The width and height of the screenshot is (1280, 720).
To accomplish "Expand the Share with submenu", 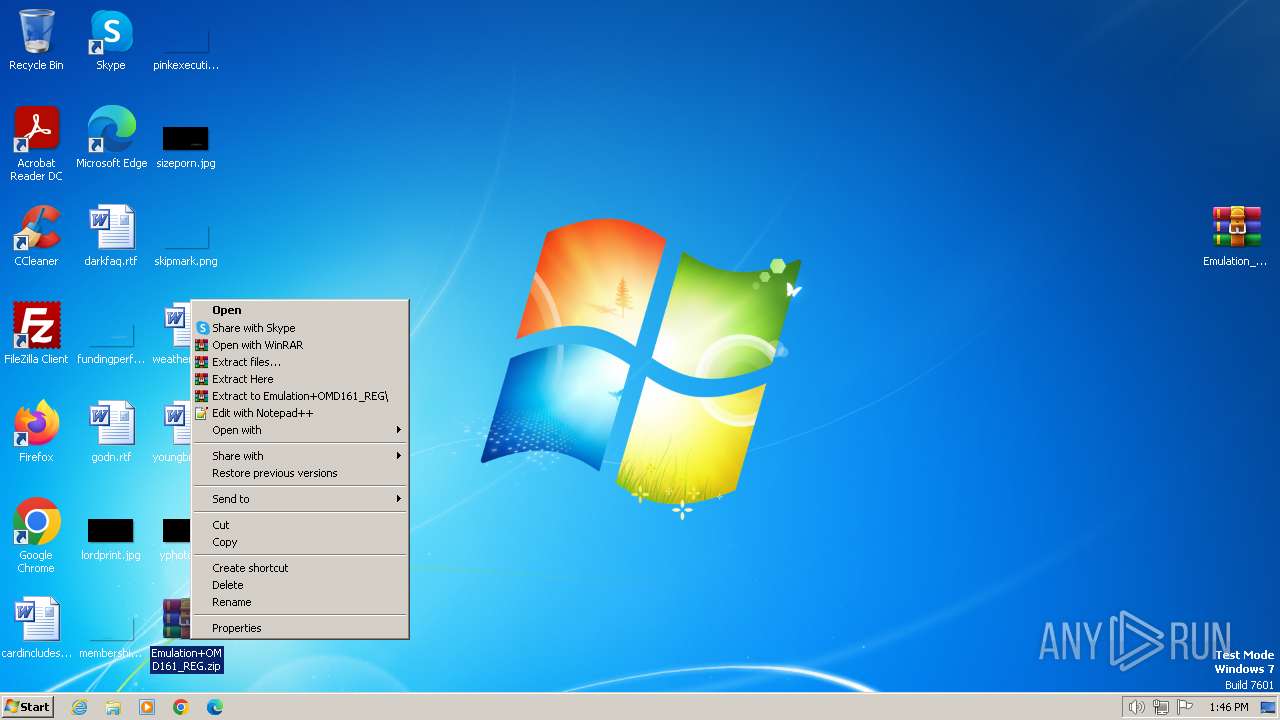I will tap(300, 456).
